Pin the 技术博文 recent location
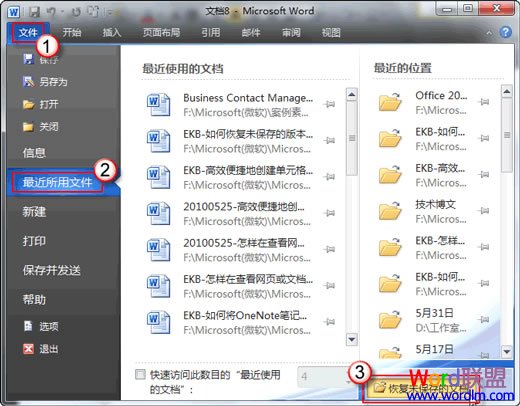The width and height of the screenshot is (520, 406). click(x=484, y=211)
